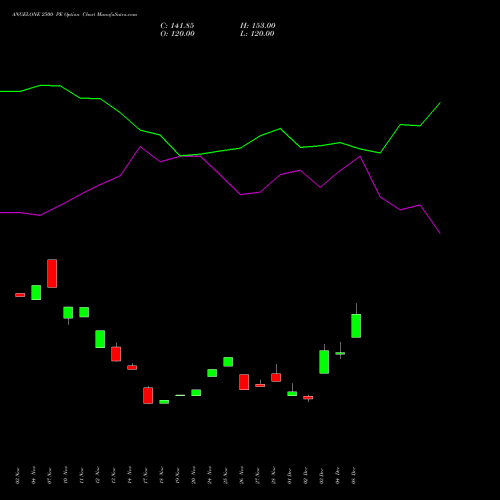
Task: Select the 17 Nov date label on axis
Action: [146, 475]
